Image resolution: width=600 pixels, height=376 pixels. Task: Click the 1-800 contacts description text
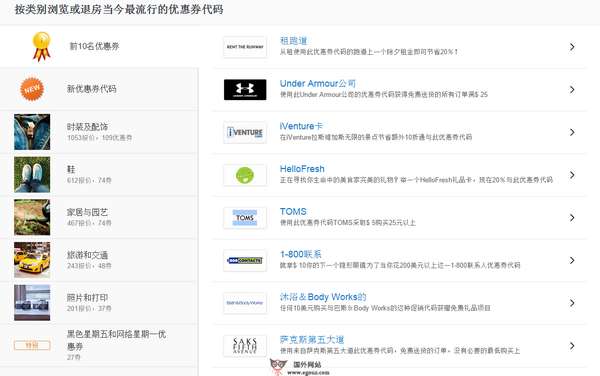tap(400, 265)
